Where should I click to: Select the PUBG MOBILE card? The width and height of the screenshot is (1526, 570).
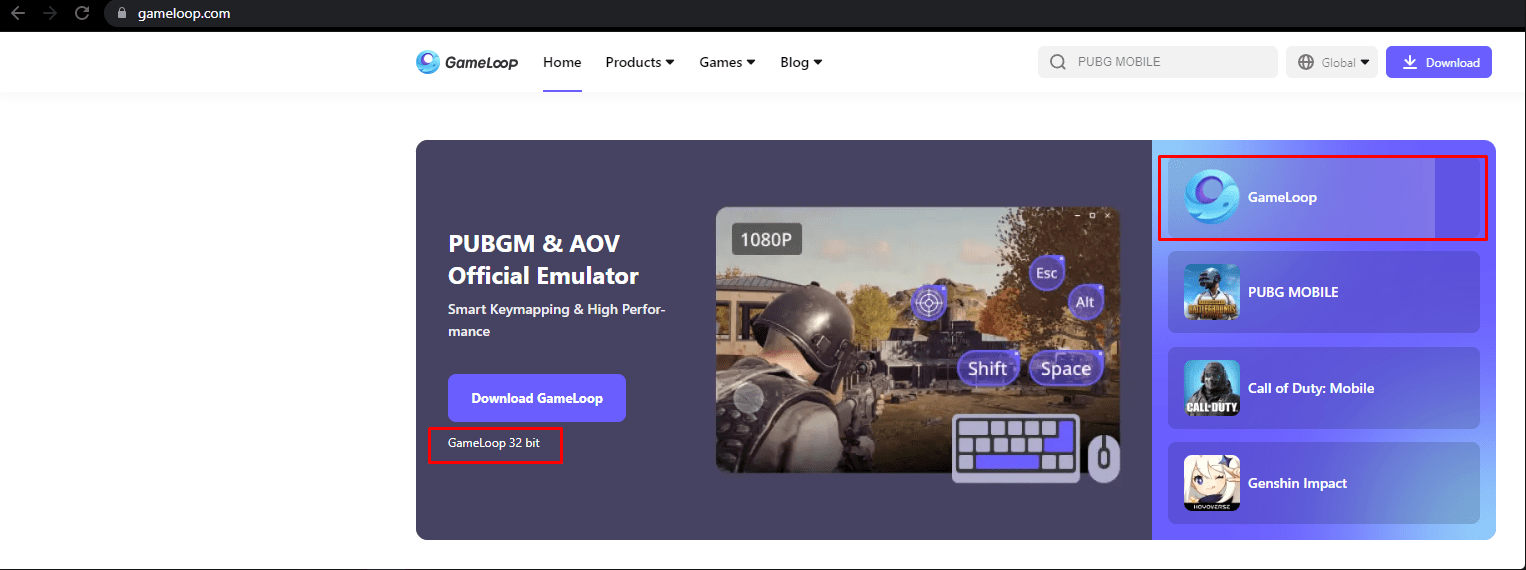click(x=1324, y=292)
